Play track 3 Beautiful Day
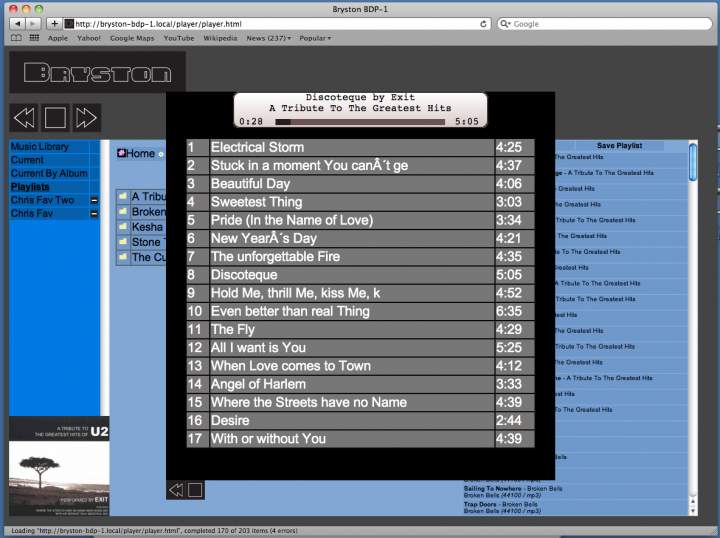 pos(360,184)
